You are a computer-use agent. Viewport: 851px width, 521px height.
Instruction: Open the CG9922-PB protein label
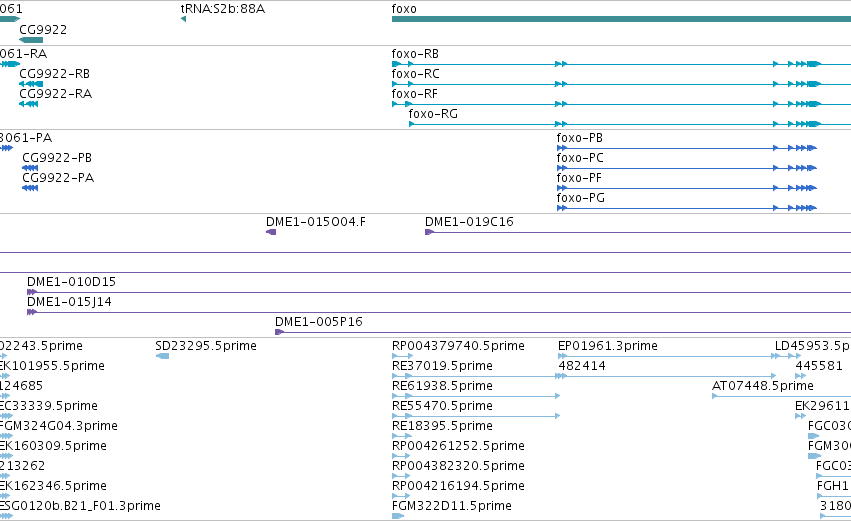(x=57, y=158)
